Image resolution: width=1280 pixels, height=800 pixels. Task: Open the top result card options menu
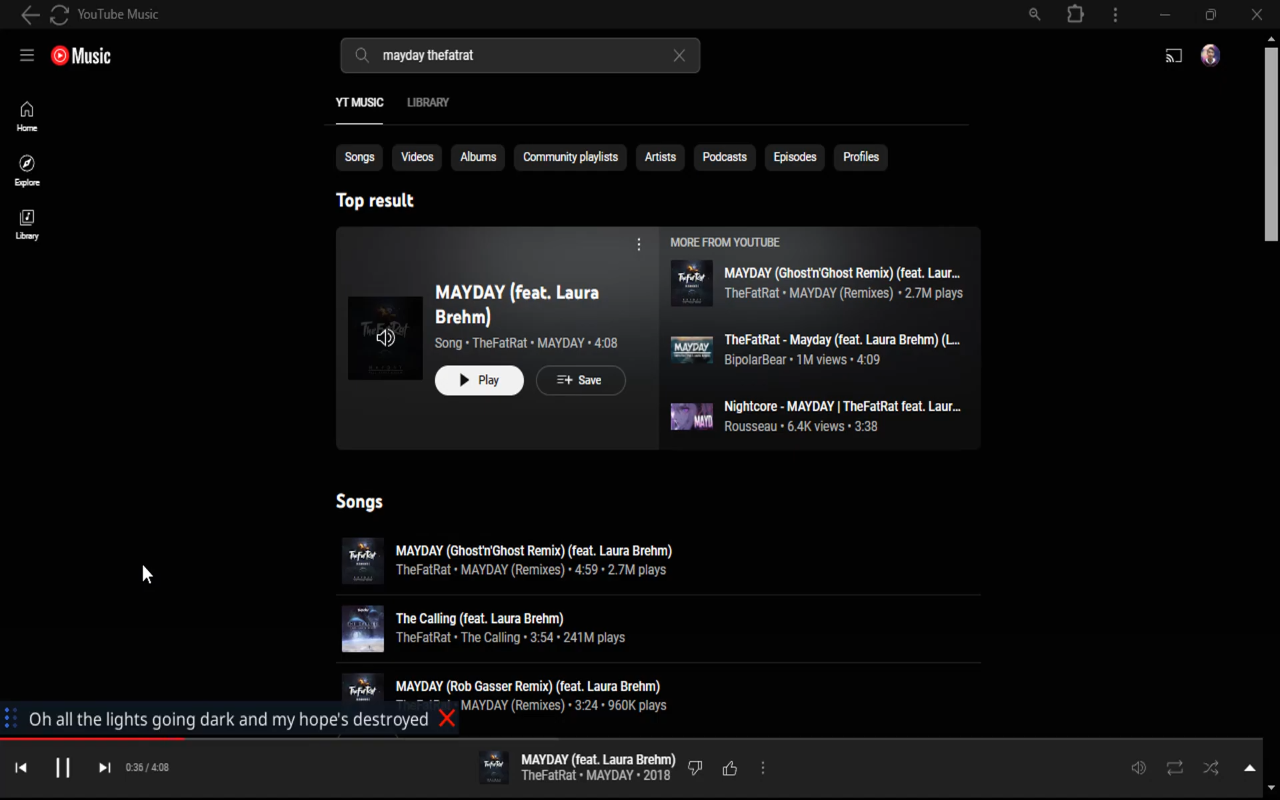[639, 244]
